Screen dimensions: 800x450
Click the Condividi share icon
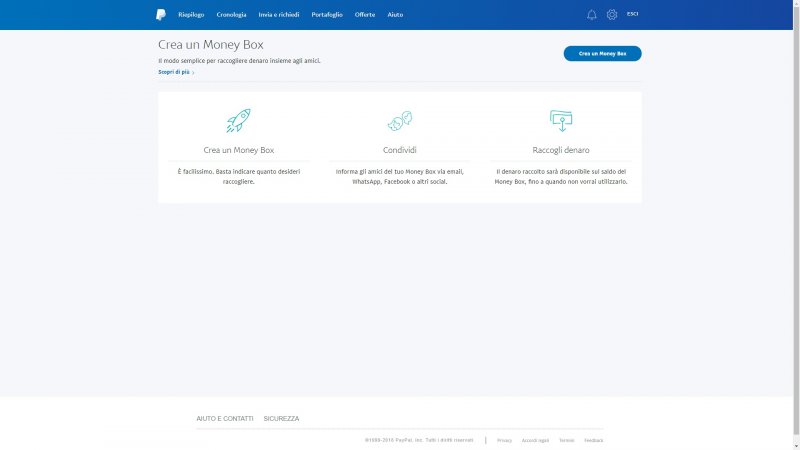click(399, 121)
